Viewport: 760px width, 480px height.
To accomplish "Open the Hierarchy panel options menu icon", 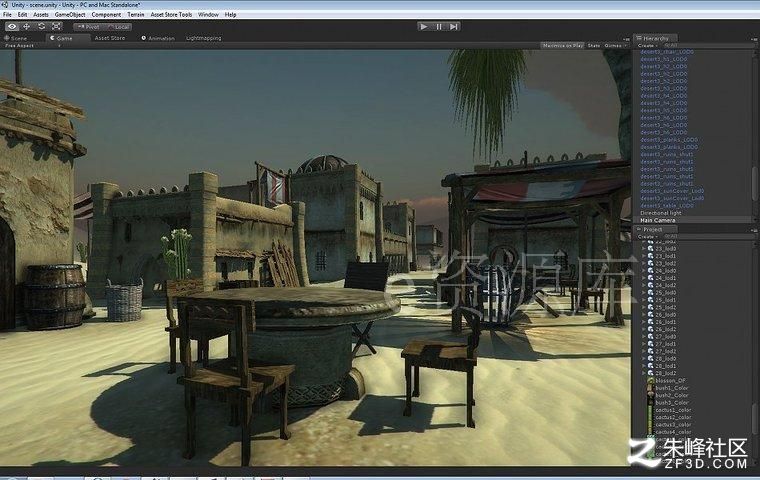I will tap(754, 38).
